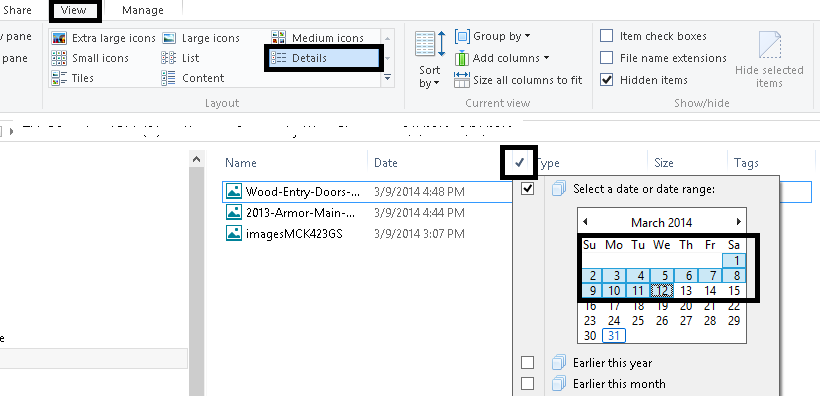Click Hide selected items button
The height and width of the screenshot is (396, 820).
[x=769, y=59]
